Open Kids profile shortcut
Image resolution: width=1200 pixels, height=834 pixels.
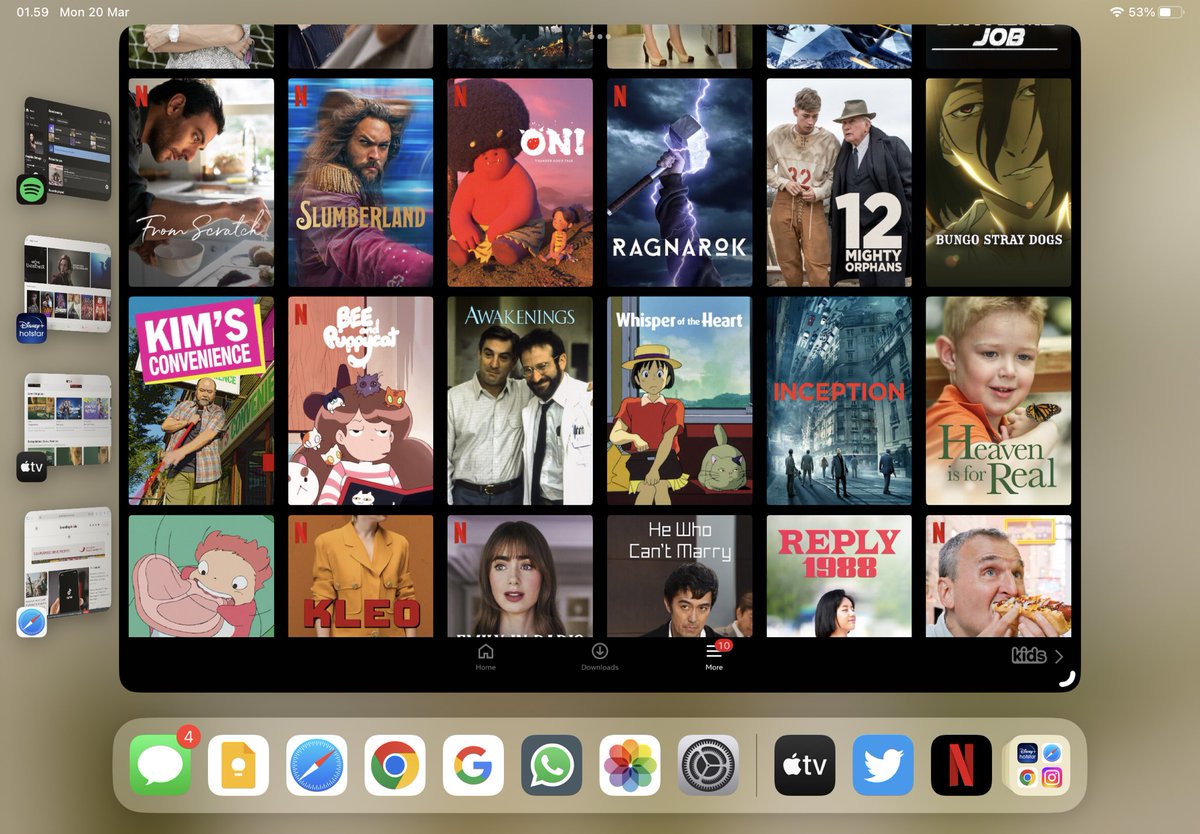click(1037, 656)
